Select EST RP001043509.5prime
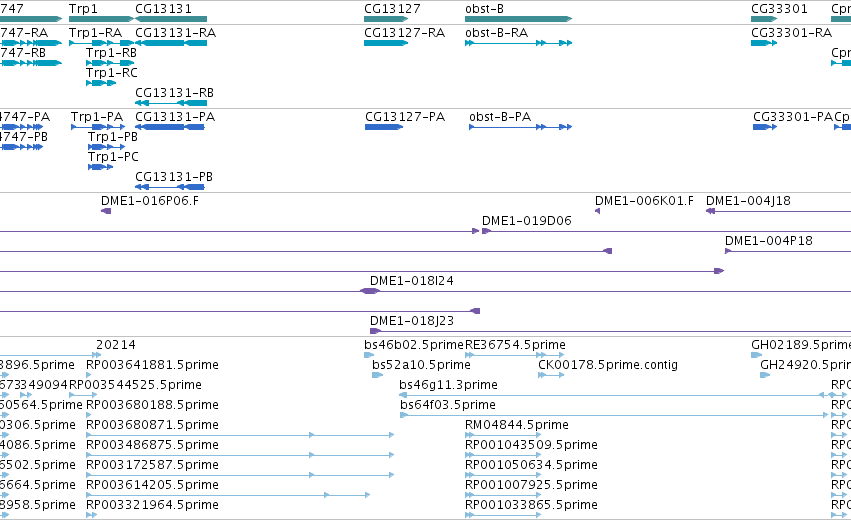The width and height of the screenshot is (851, 520). (x=503, y=455)
